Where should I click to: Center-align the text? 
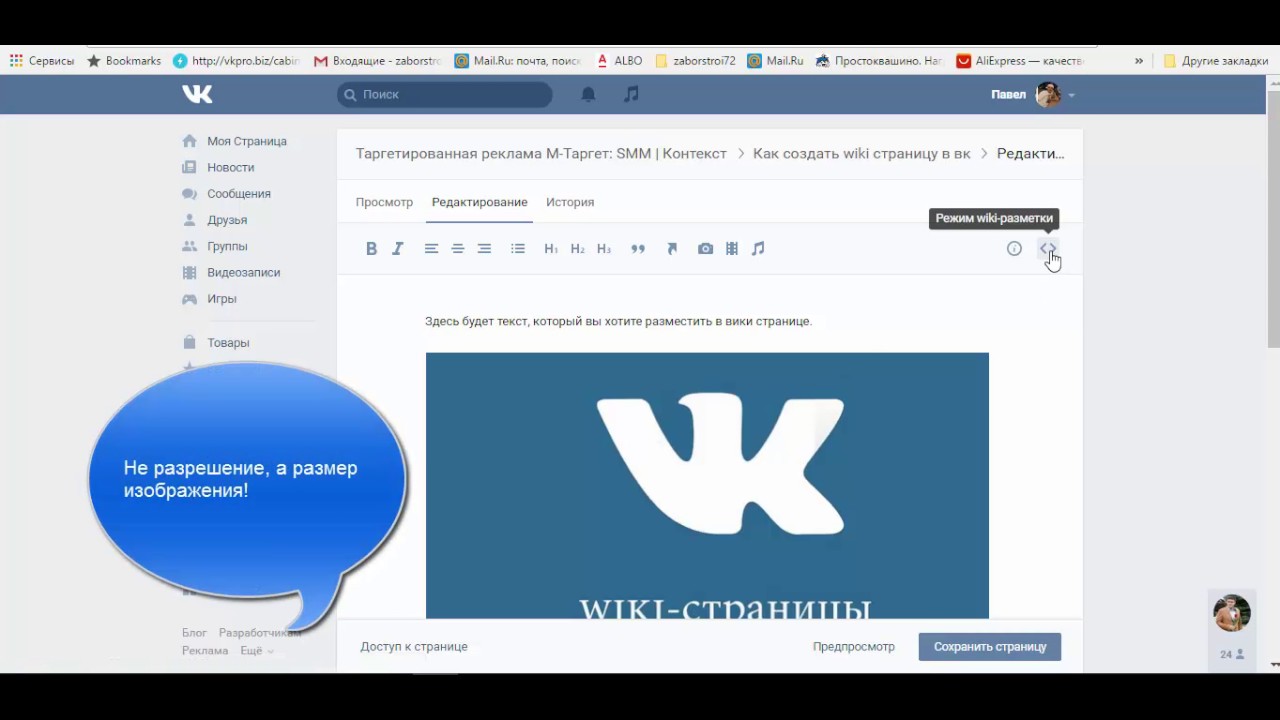458,249
